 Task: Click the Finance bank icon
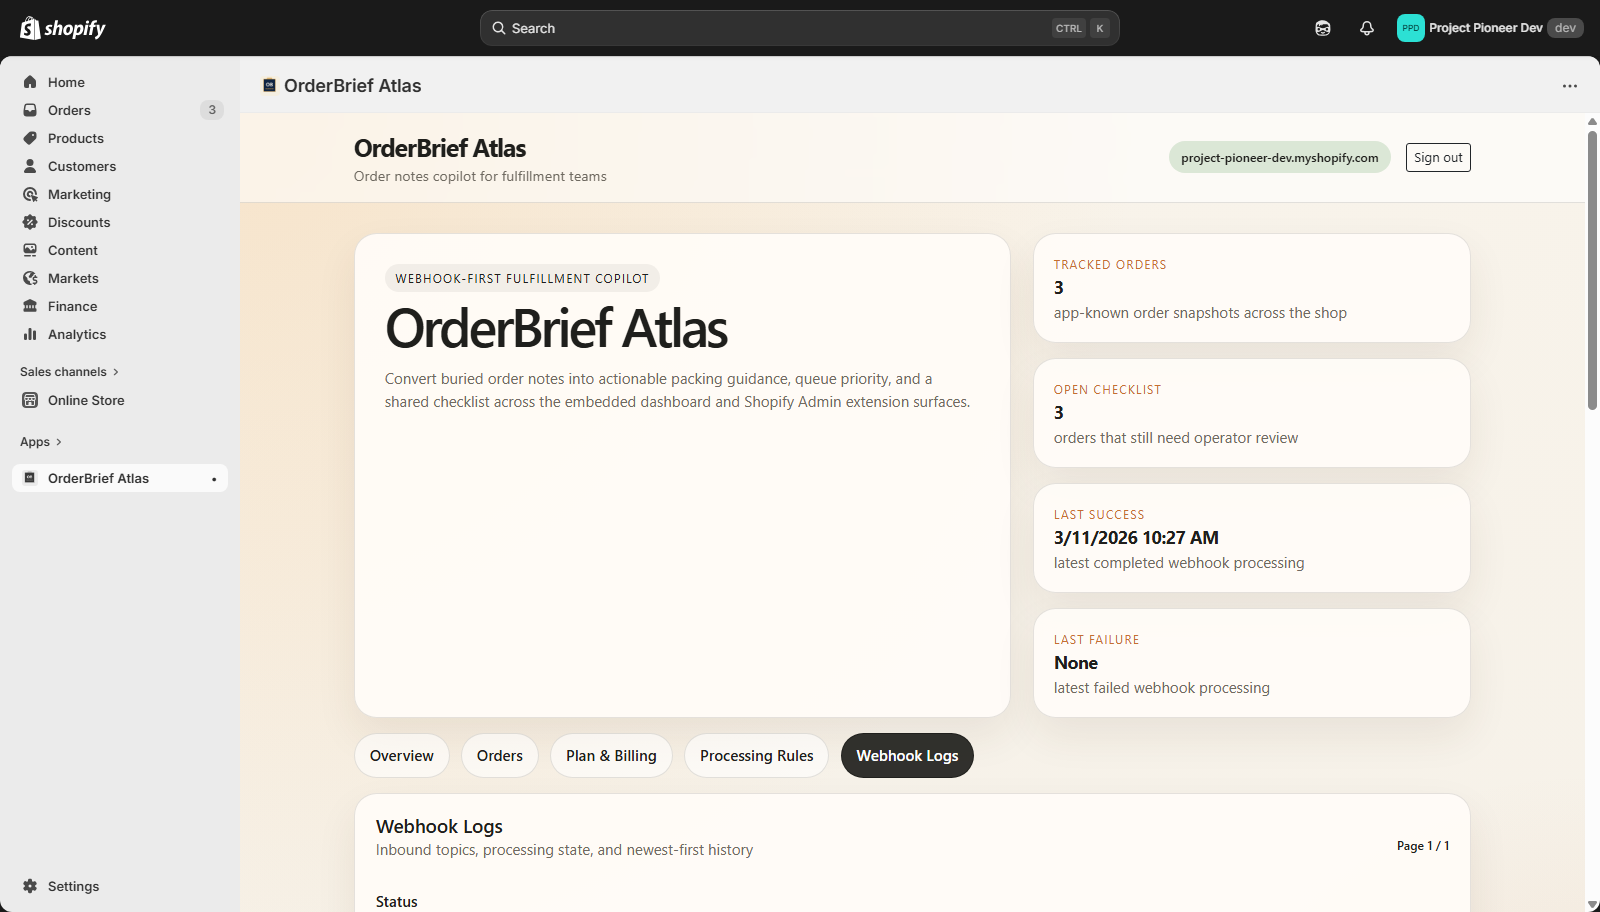point(30,306)
